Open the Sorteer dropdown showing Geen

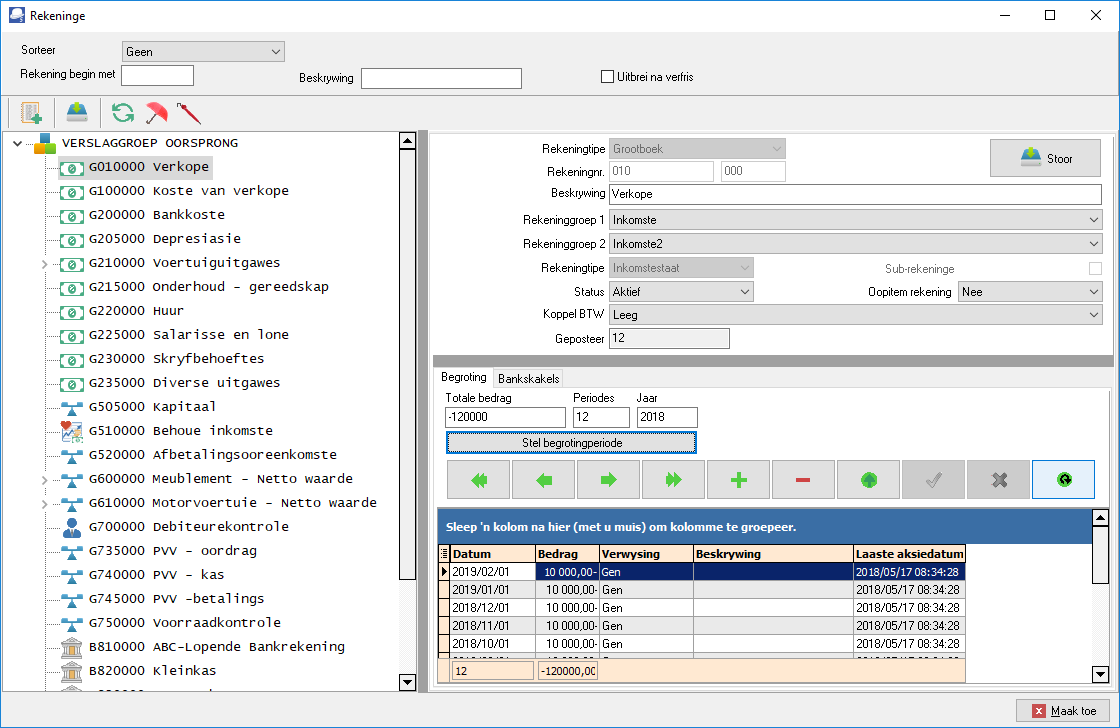pos(204,51)
